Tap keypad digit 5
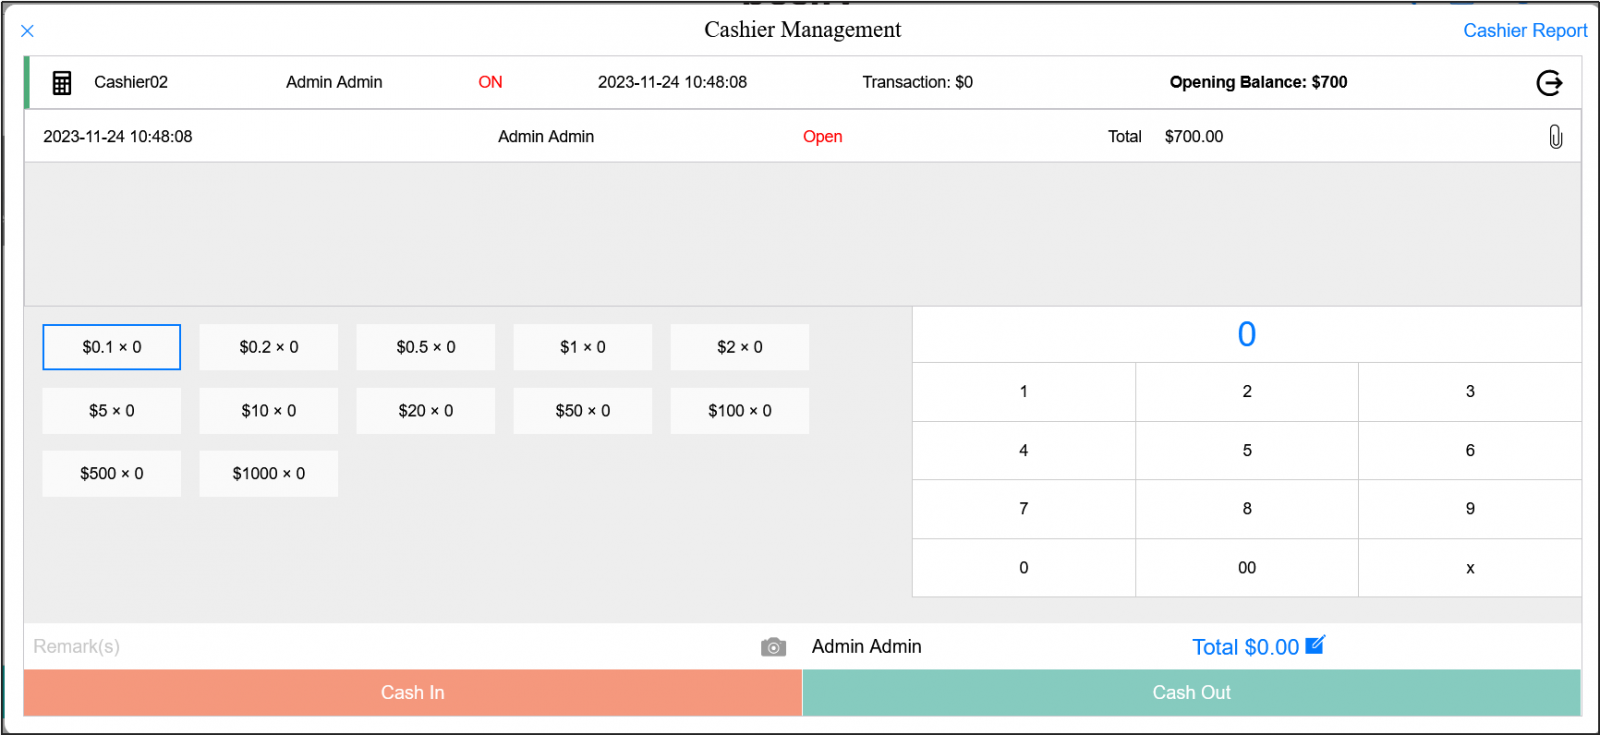Image resolution: width=1600 pixels, height=735 pixels. tap(1247, 451)
